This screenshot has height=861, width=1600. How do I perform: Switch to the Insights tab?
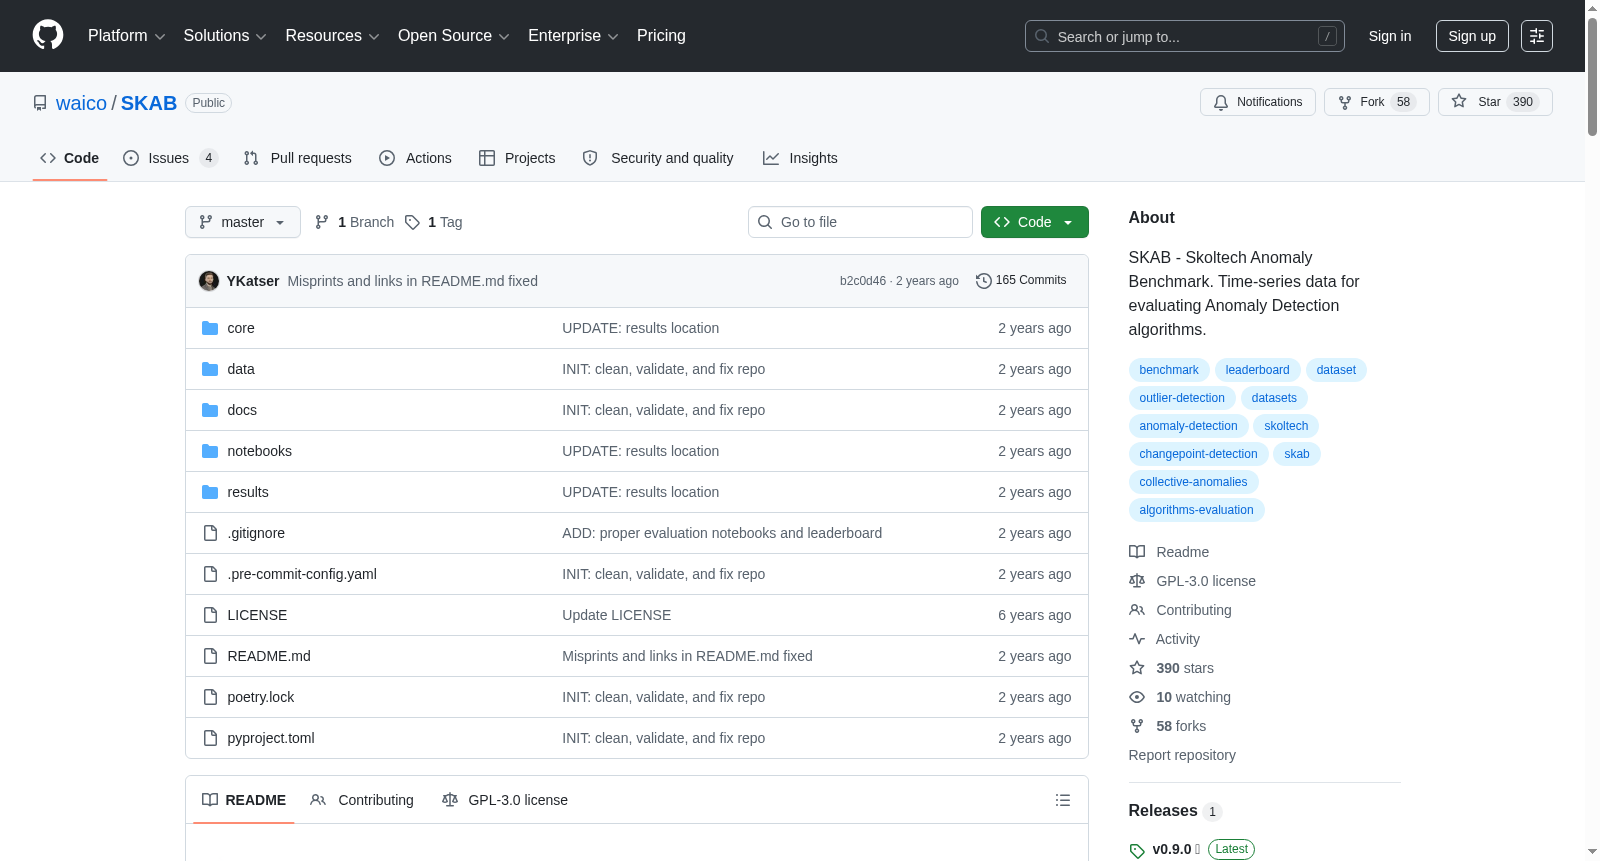click(800, 158)
